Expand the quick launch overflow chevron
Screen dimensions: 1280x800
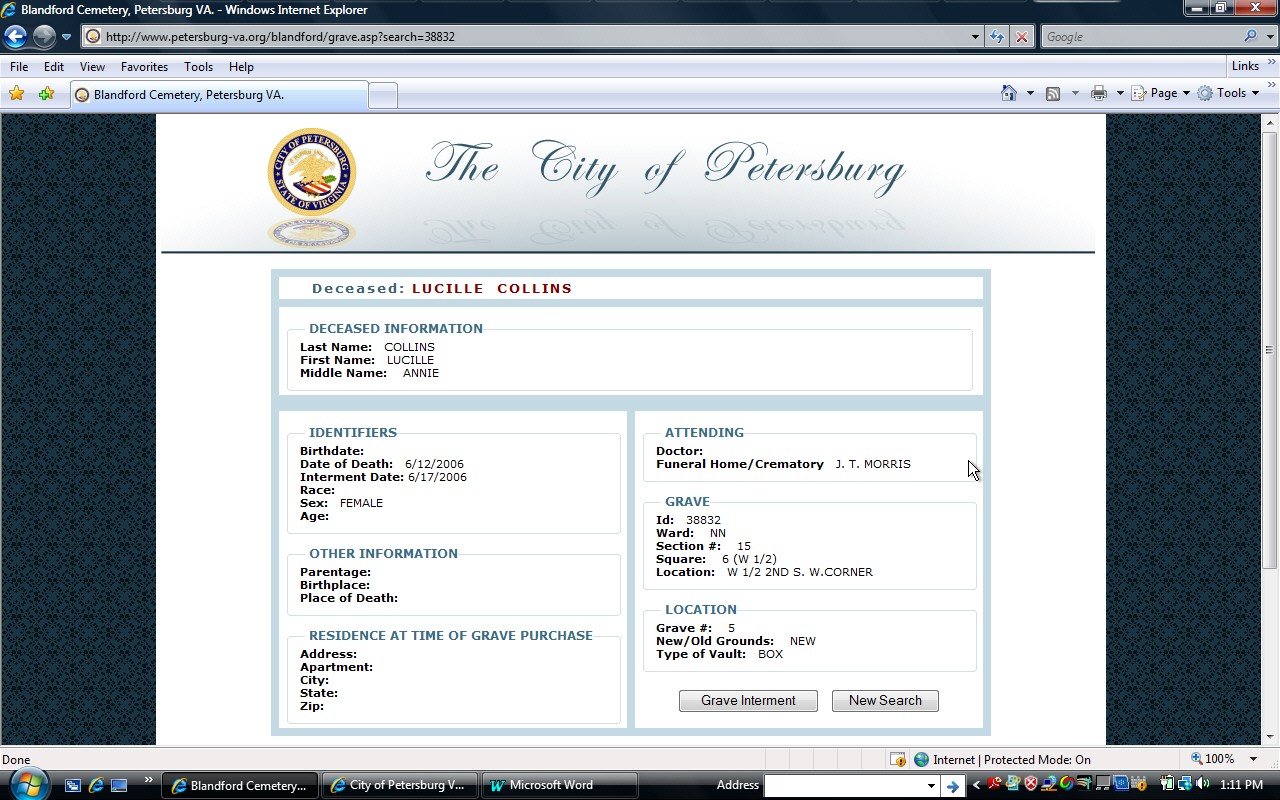click(149, 780)
